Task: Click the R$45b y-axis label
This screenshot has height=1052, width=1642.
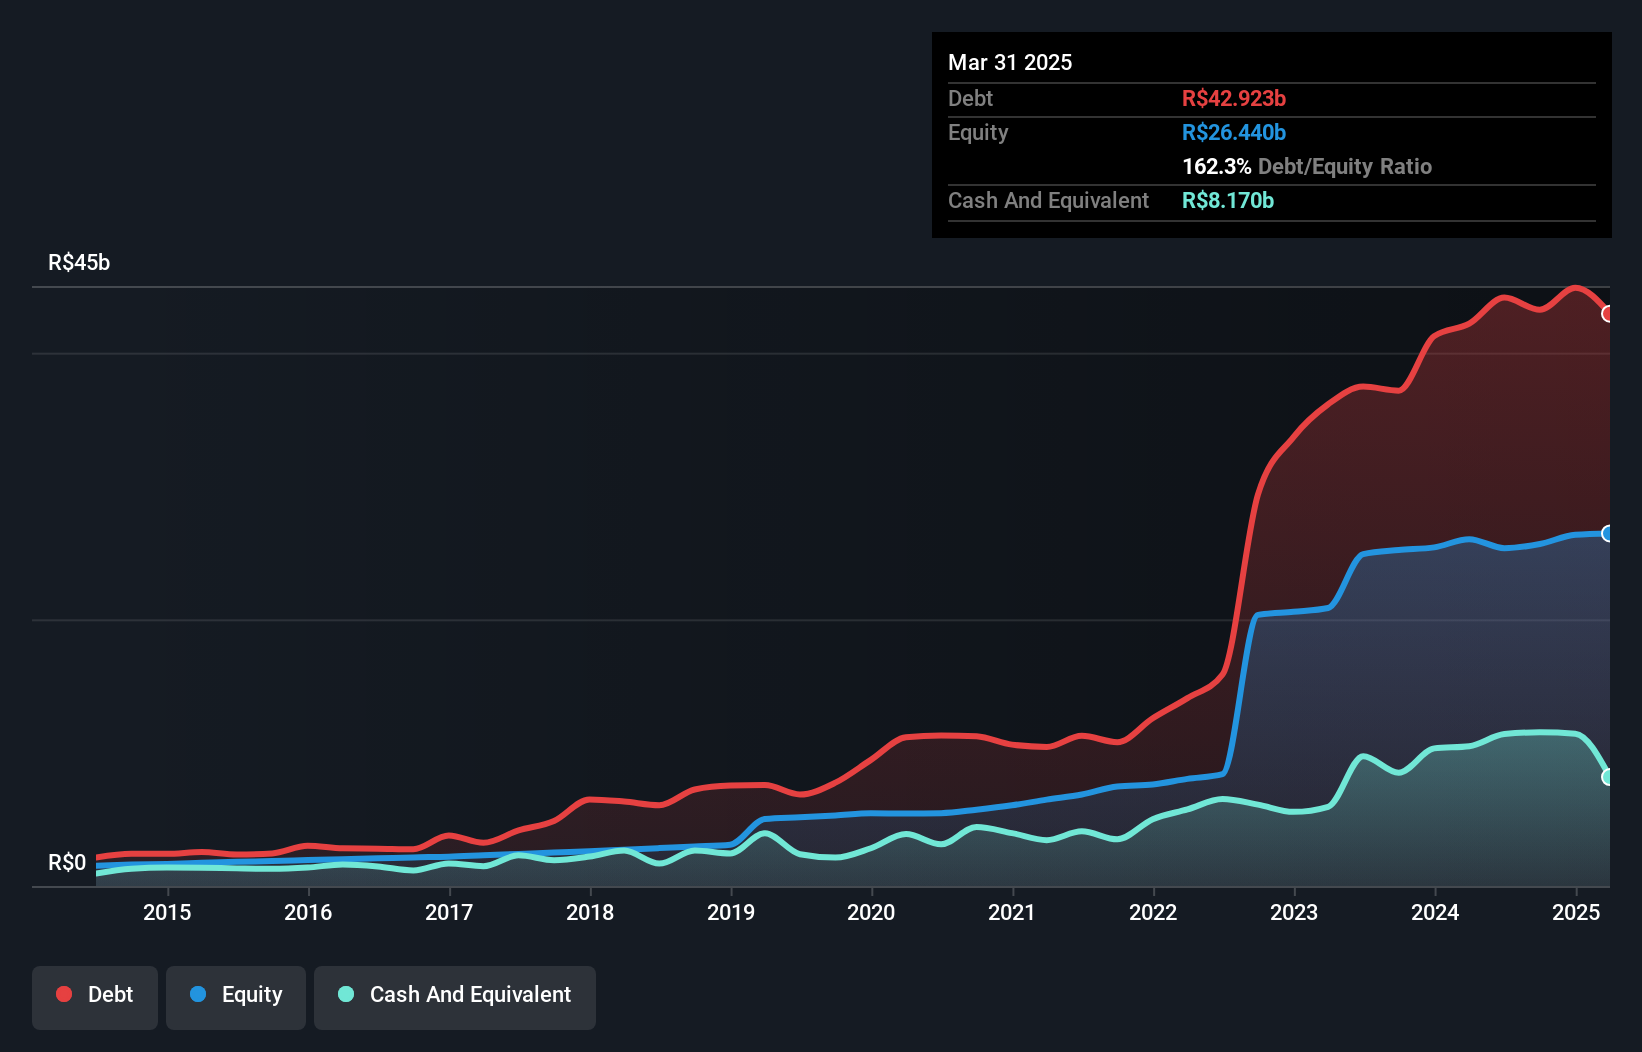Action: 79,263
